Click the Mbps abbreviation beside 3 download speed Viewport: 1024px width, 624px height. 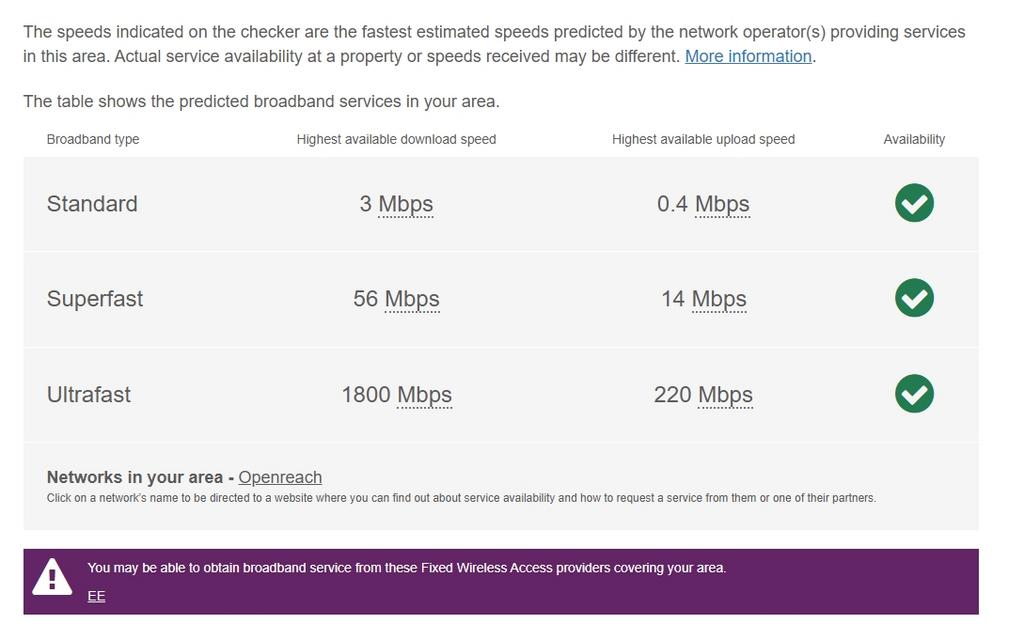click(406, 204)
